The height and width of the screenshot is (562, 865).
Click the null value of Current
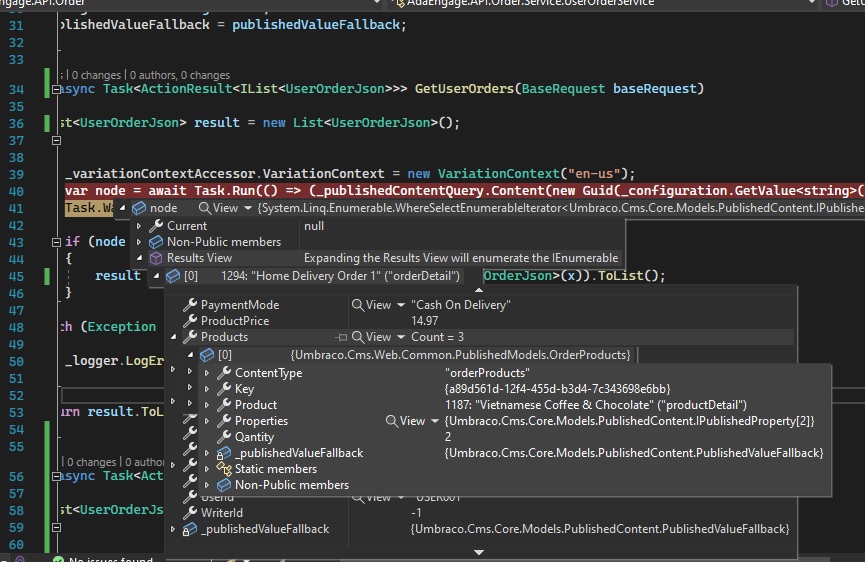314,226
